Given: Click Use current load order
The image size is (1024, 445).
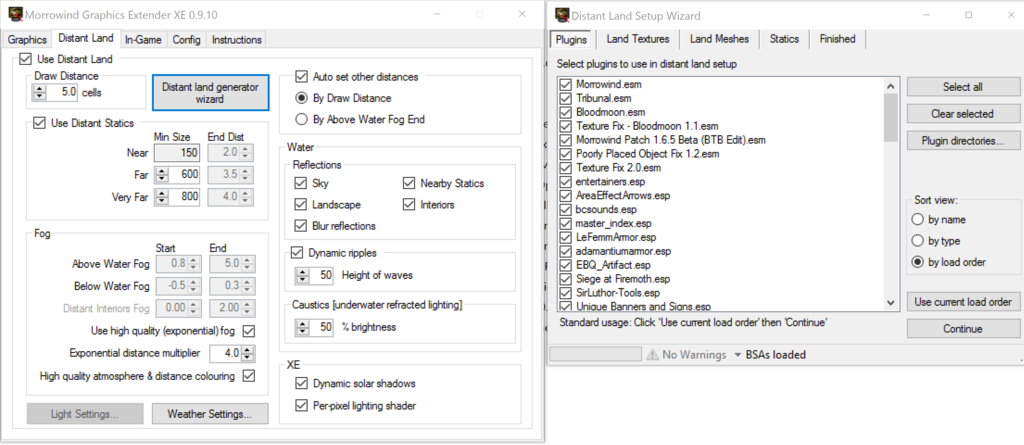Looking at the screenshot, I should [x=963, y=302].
